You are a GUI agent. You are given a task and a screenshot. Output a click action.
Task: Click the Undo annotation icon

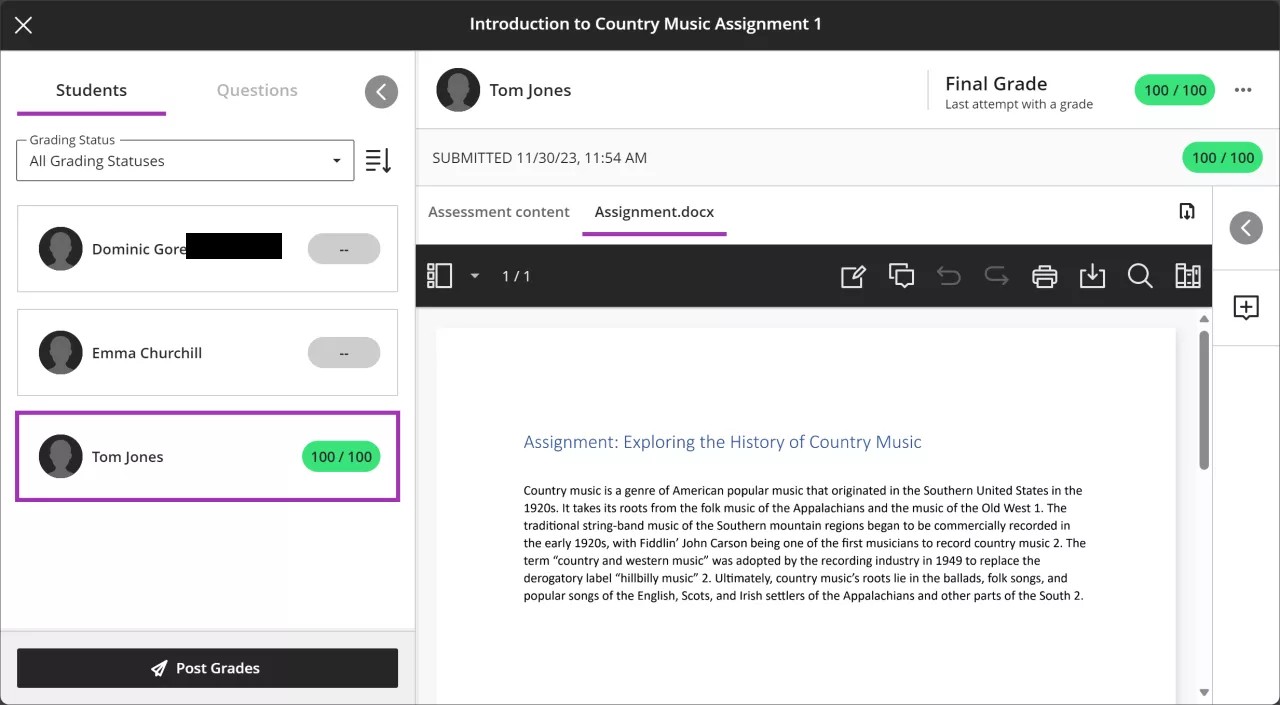(949, 276)
